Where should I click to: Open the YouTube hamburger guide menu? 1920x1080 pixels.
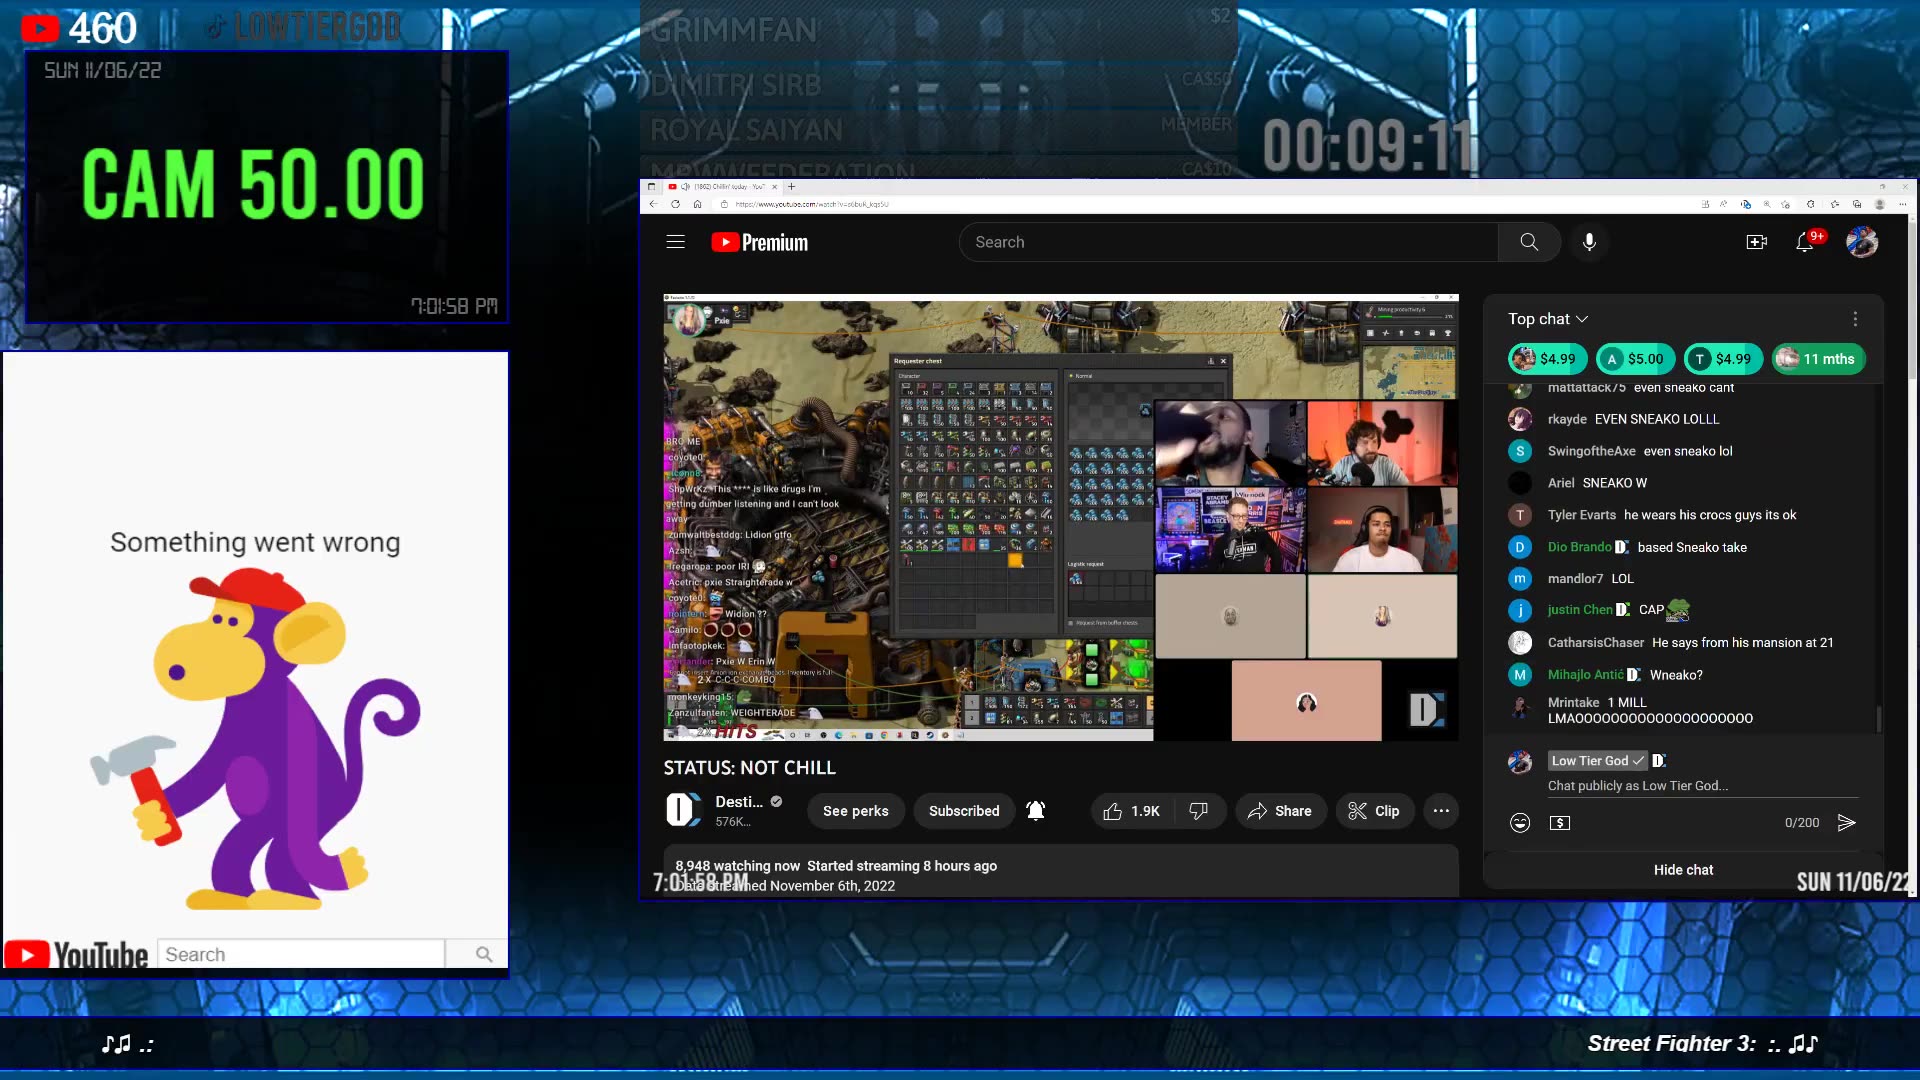point(676,242)
